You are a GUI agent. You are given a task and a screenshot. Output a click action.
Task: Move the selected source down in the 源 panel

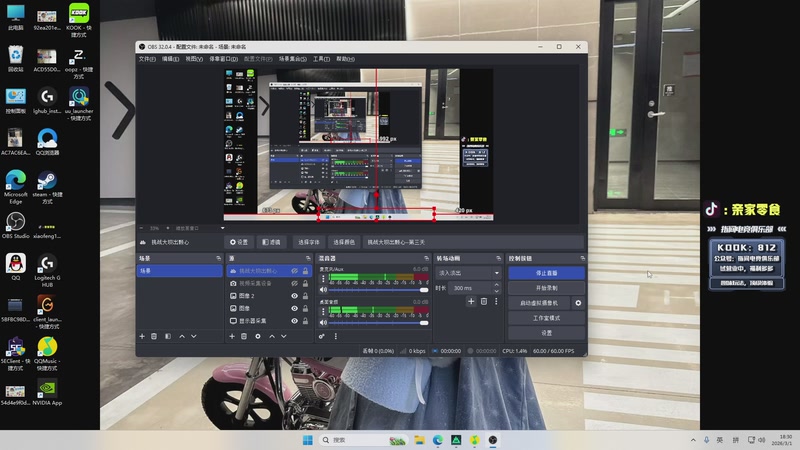[284, 336]
